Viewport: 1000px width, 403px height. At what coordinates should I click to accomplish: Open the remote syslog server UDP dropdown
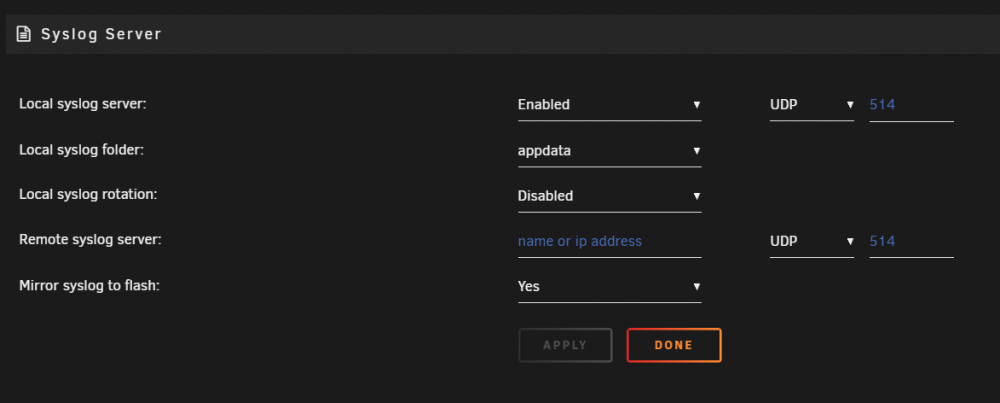812,241
